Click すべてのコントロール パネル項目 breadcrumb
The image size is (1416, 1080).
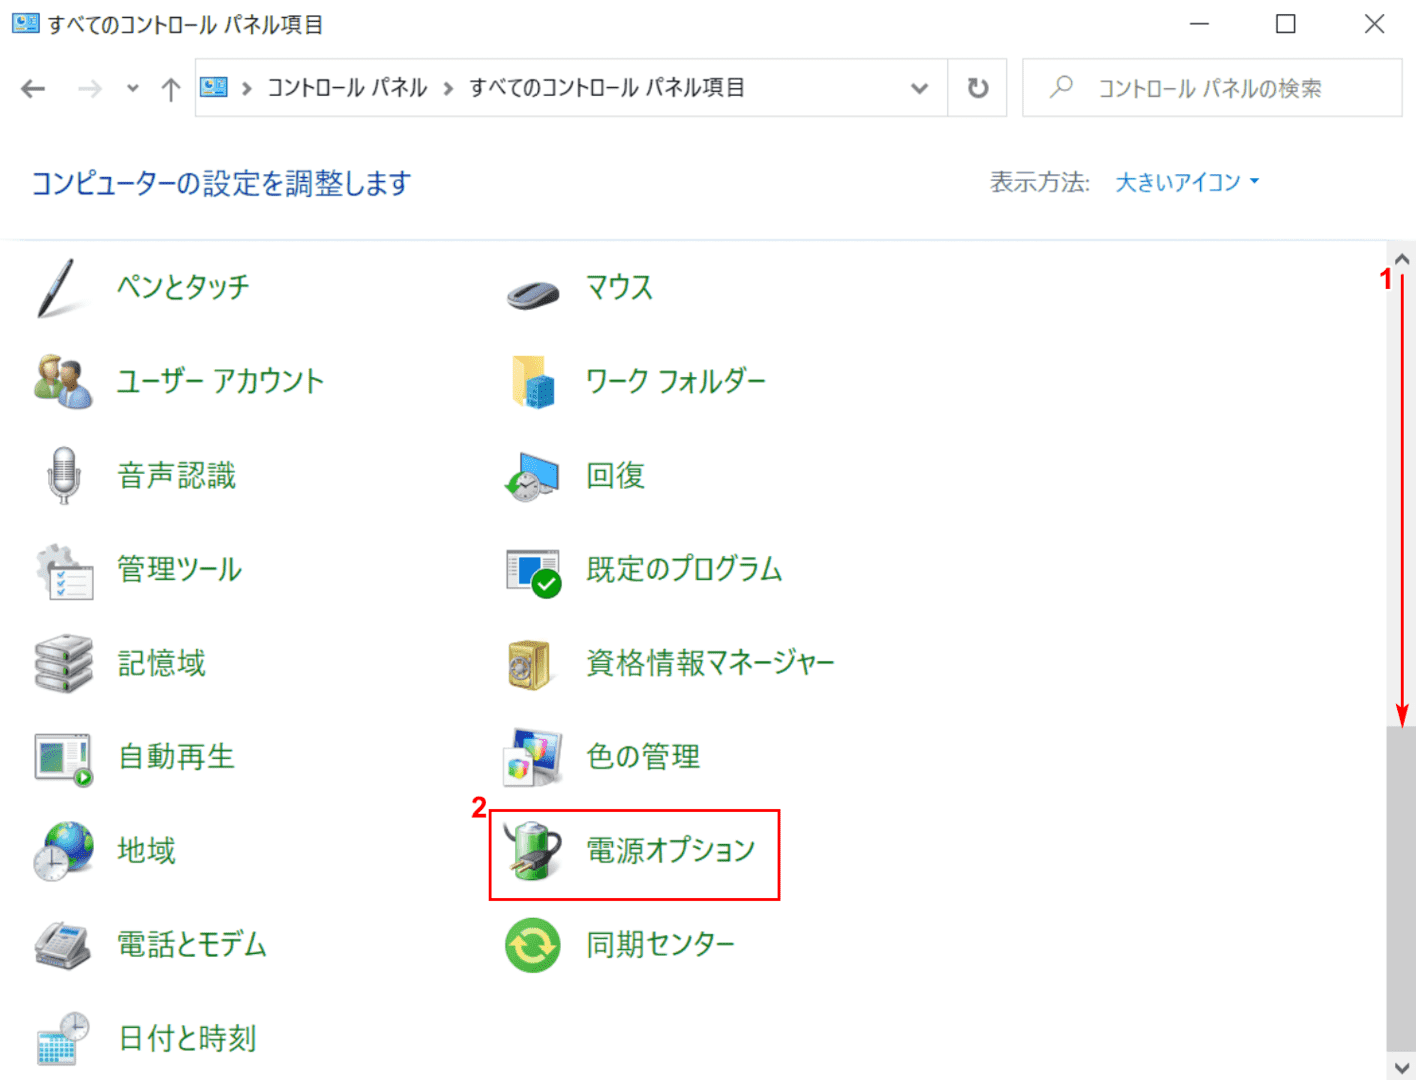pos(606,88)
